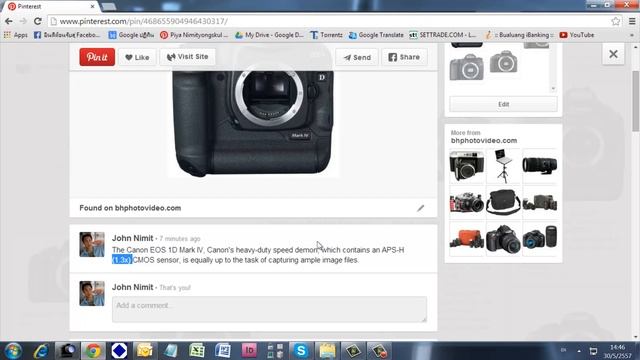Open the Windows Start button
Screen dimensions: 640x360
coord(13,351)
